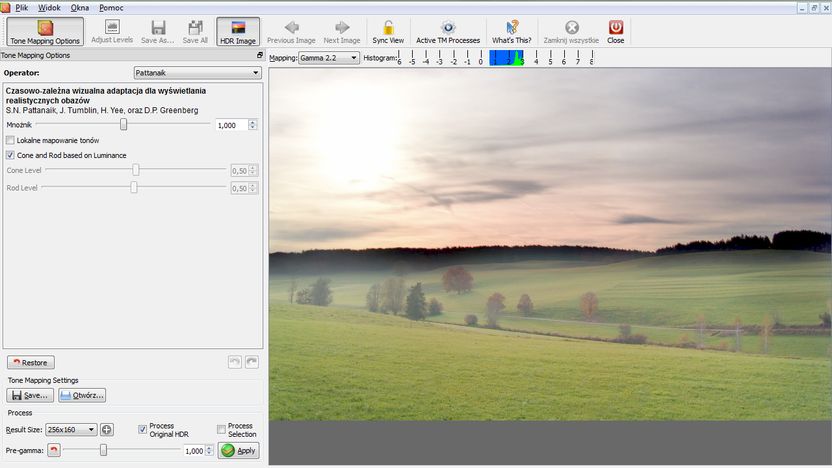Open the Mapping Gamma 2.2 dropdown
Viewport: 832px width, 468px height.
pos(328,58)
